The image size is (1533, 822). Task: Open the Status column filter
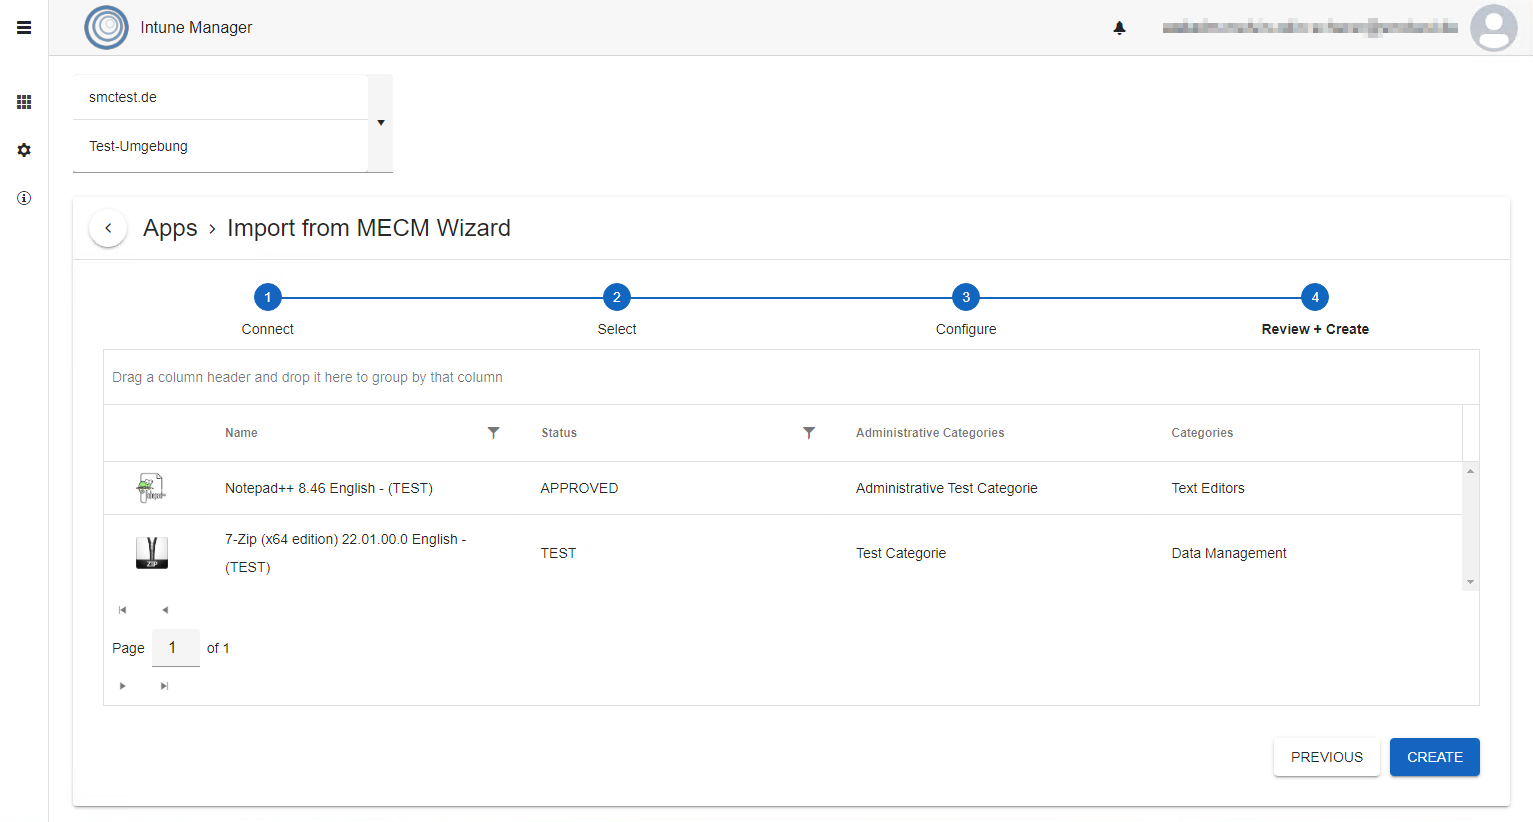tap(809, 433)
